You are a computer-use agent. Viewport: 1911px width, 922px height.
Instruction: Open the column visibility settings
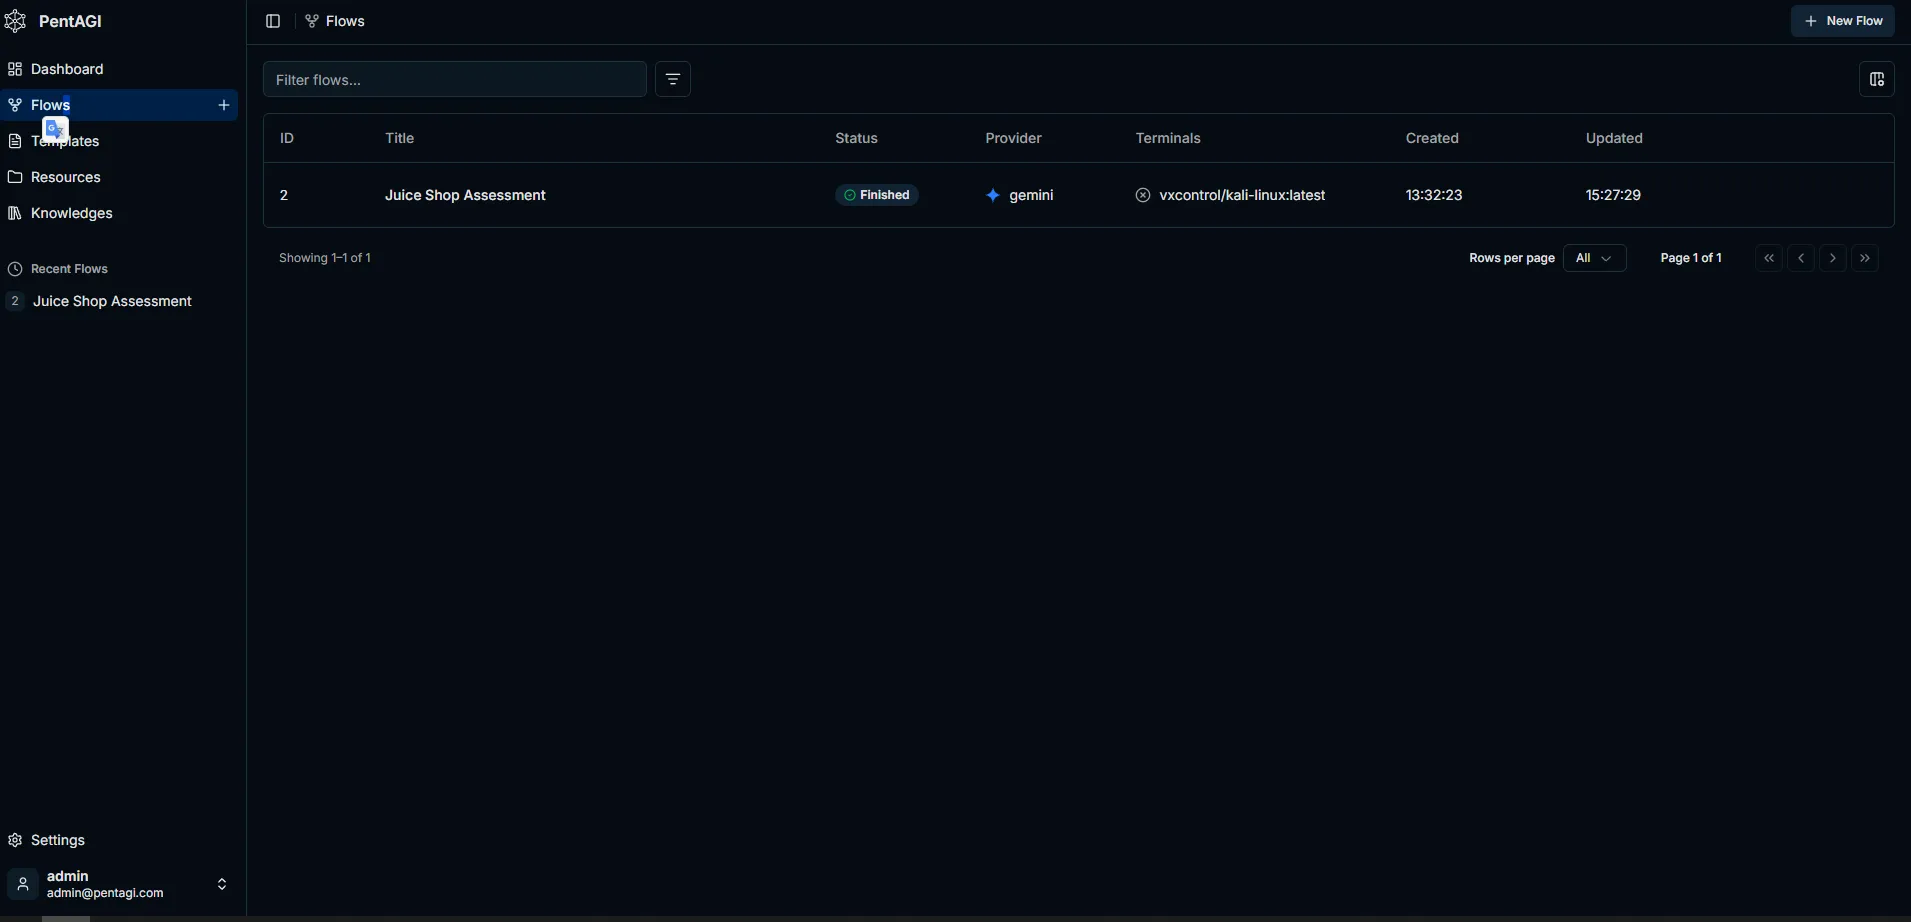click(x=1877, y=79)
